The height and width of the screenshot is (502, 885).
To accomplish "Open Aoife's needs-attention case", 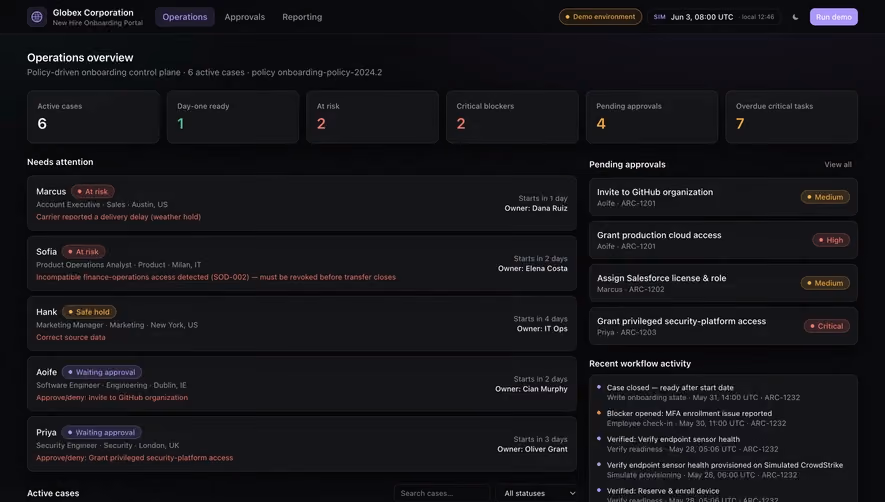I will click(x=302, y=384).
